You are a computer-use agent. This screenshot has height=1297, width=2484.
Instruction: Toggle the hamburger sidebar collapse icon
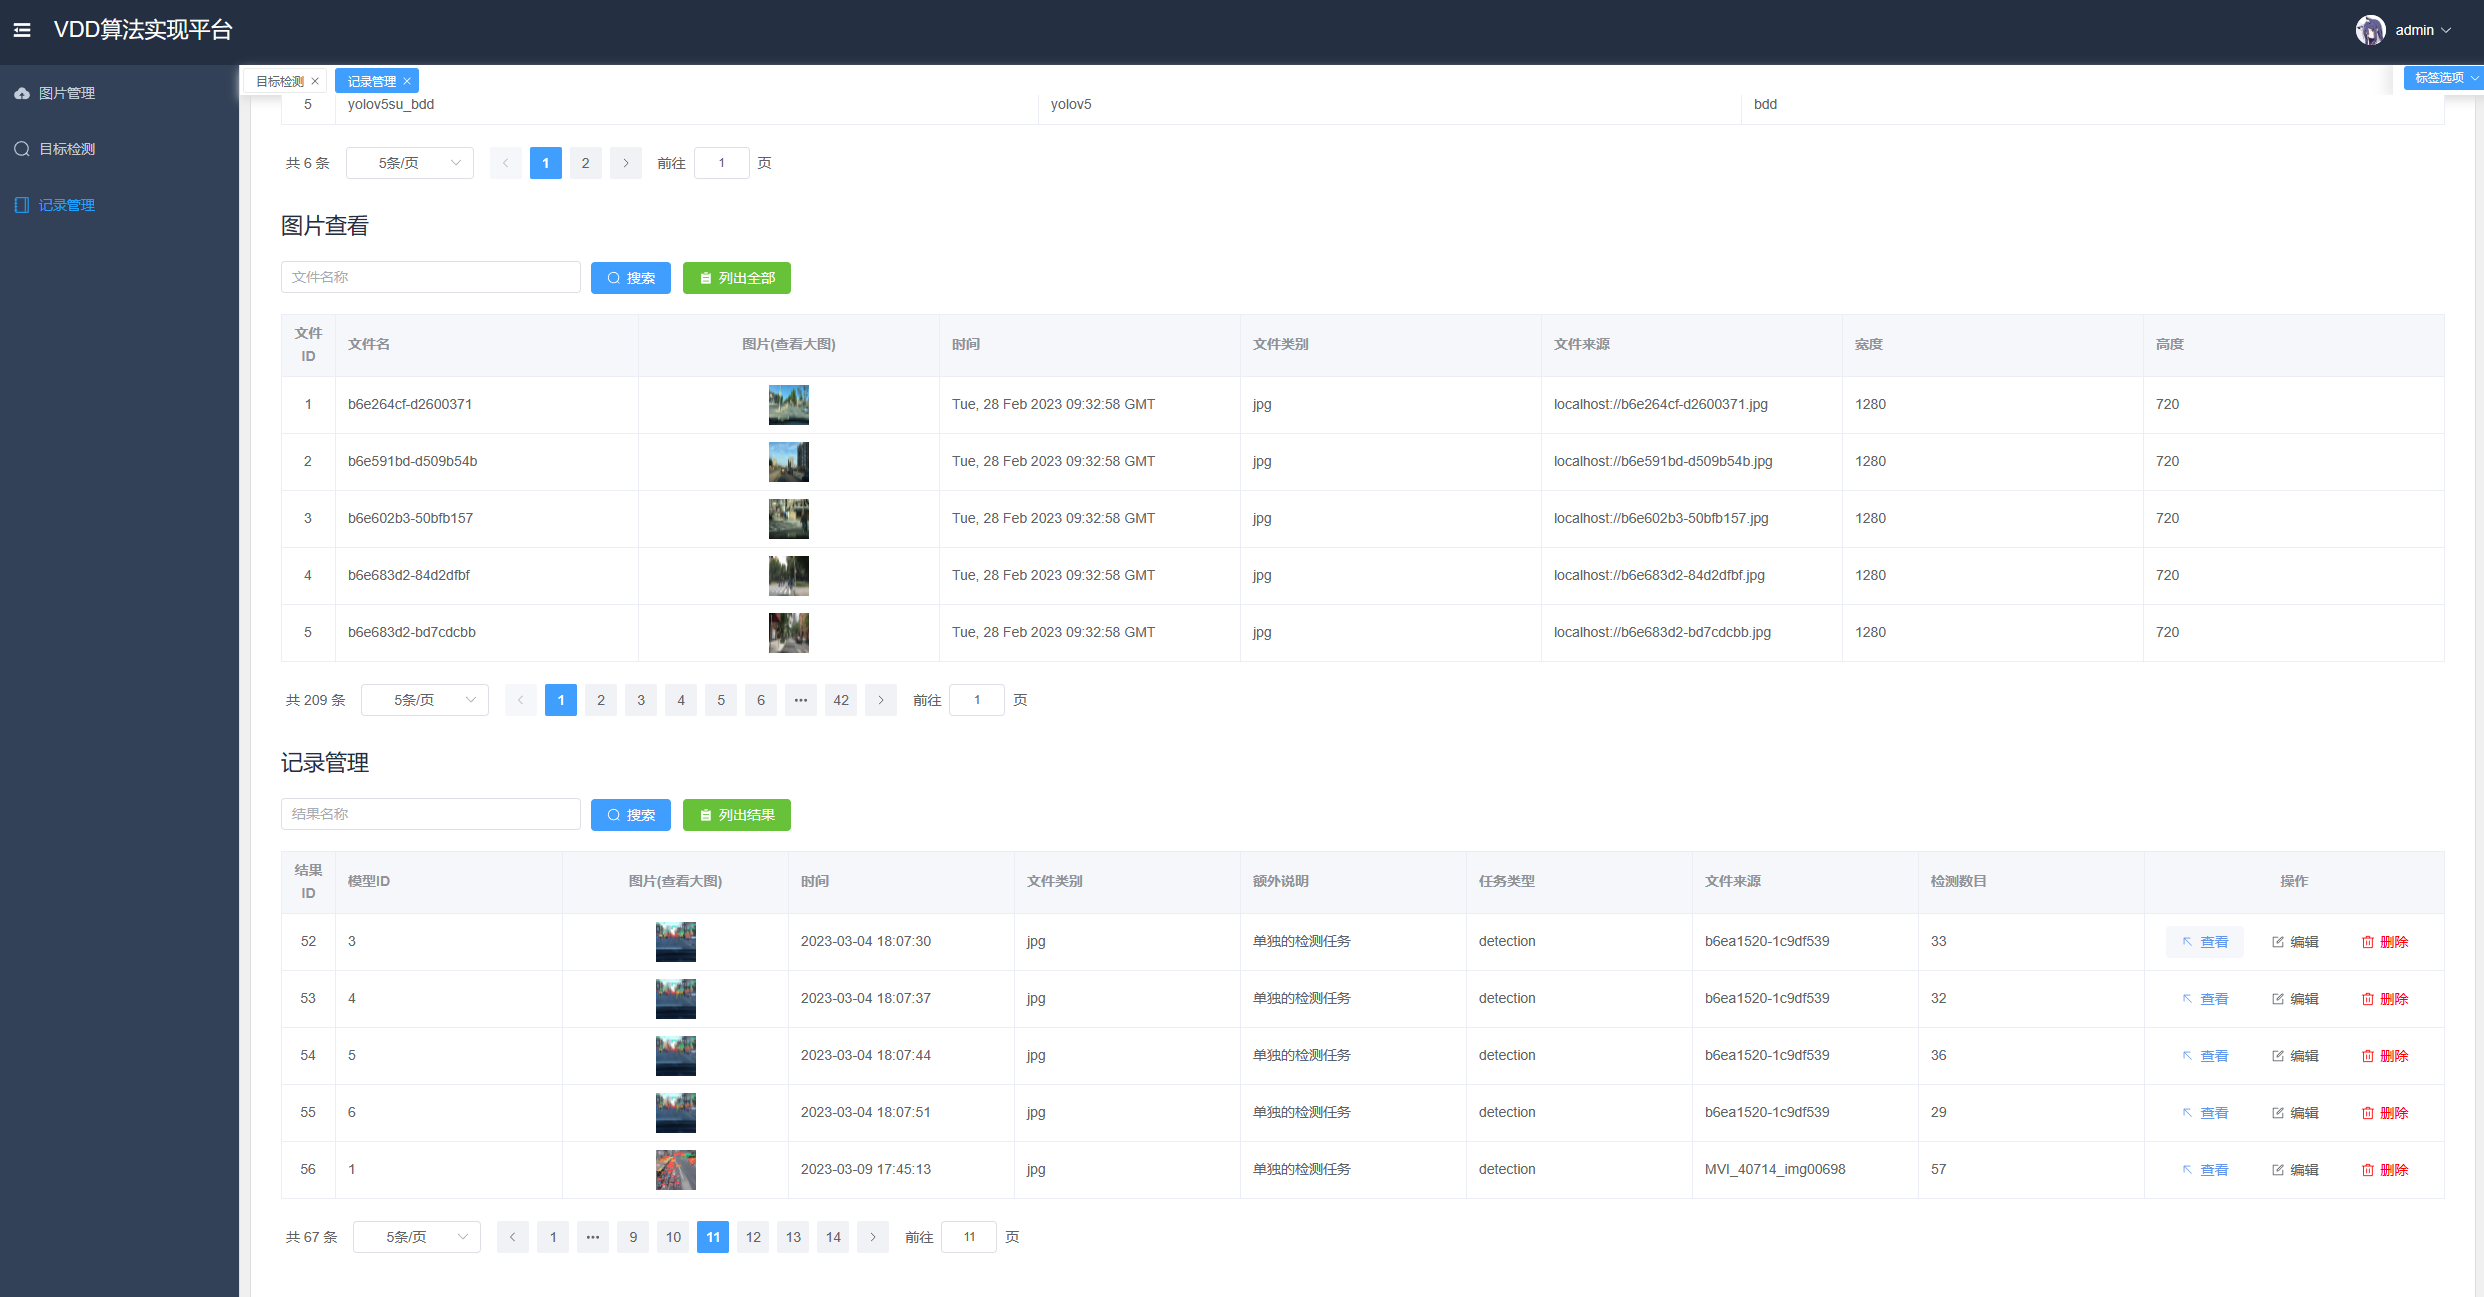click(x=22, y=30)
